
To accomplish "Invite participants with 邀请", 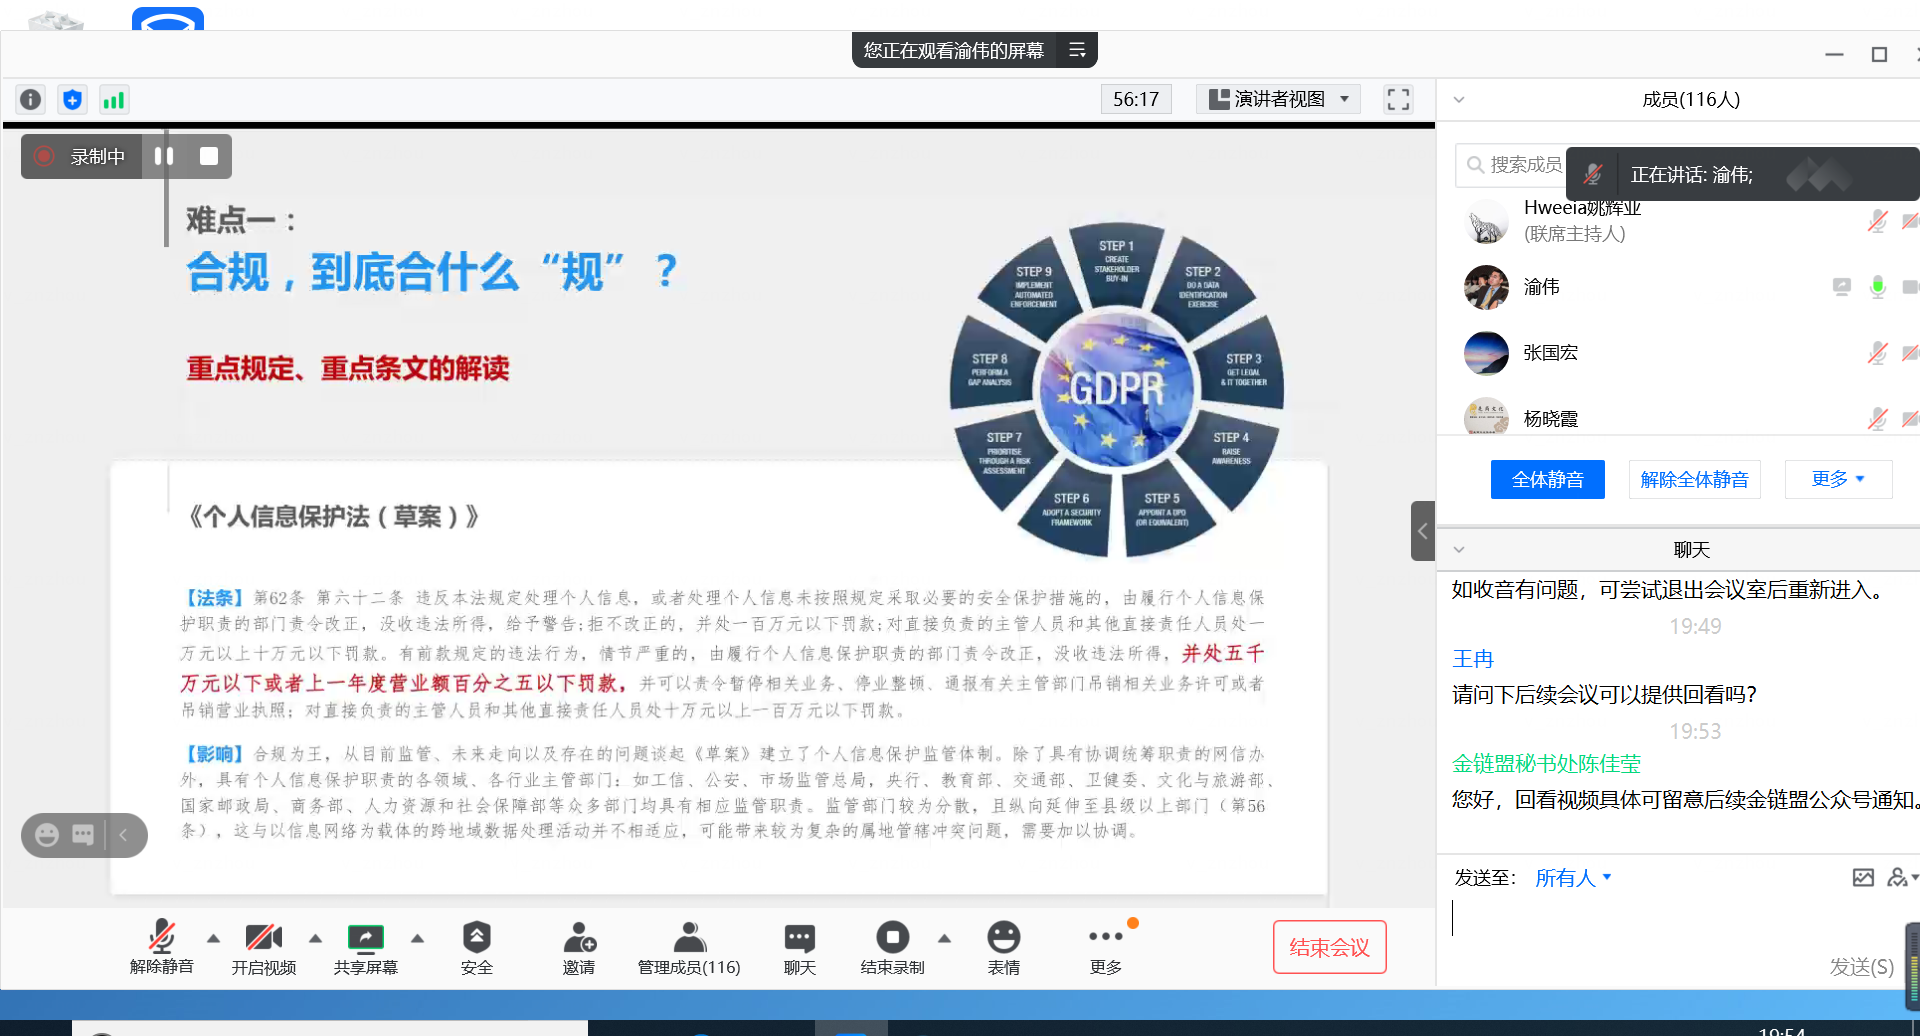I will [x=579, y=948].
